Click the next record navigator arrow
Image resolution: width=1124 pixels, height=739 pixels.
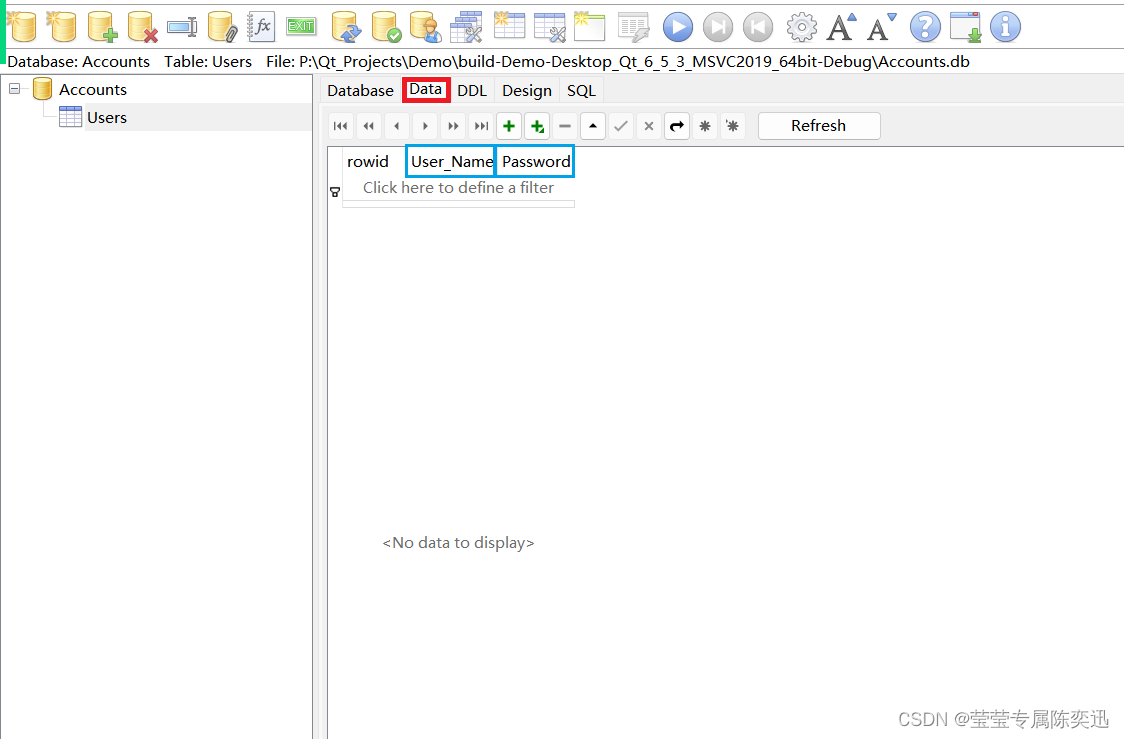[425, 126]
